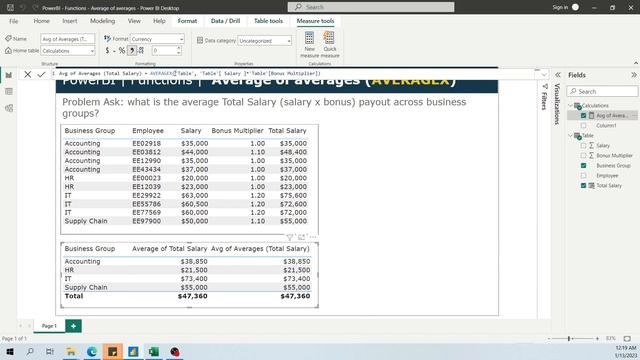Collapse the ribbon with caret
The width and height of the screenshot is (640, 360).
click(636, 63)
